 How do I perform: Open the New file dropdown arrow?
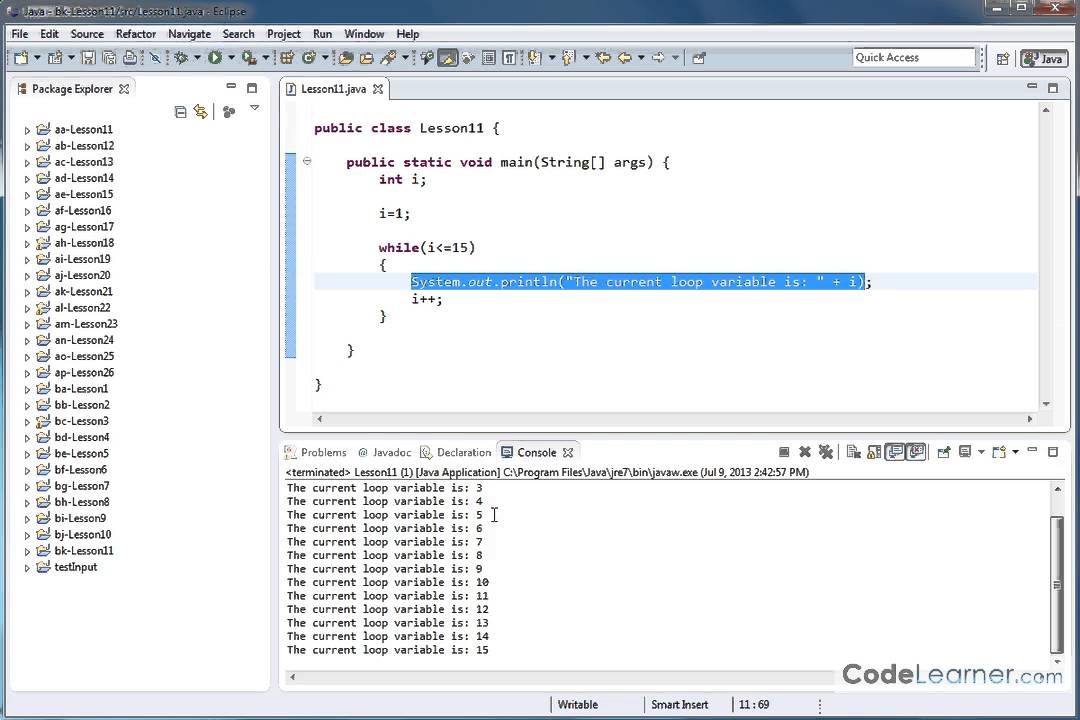37,58
